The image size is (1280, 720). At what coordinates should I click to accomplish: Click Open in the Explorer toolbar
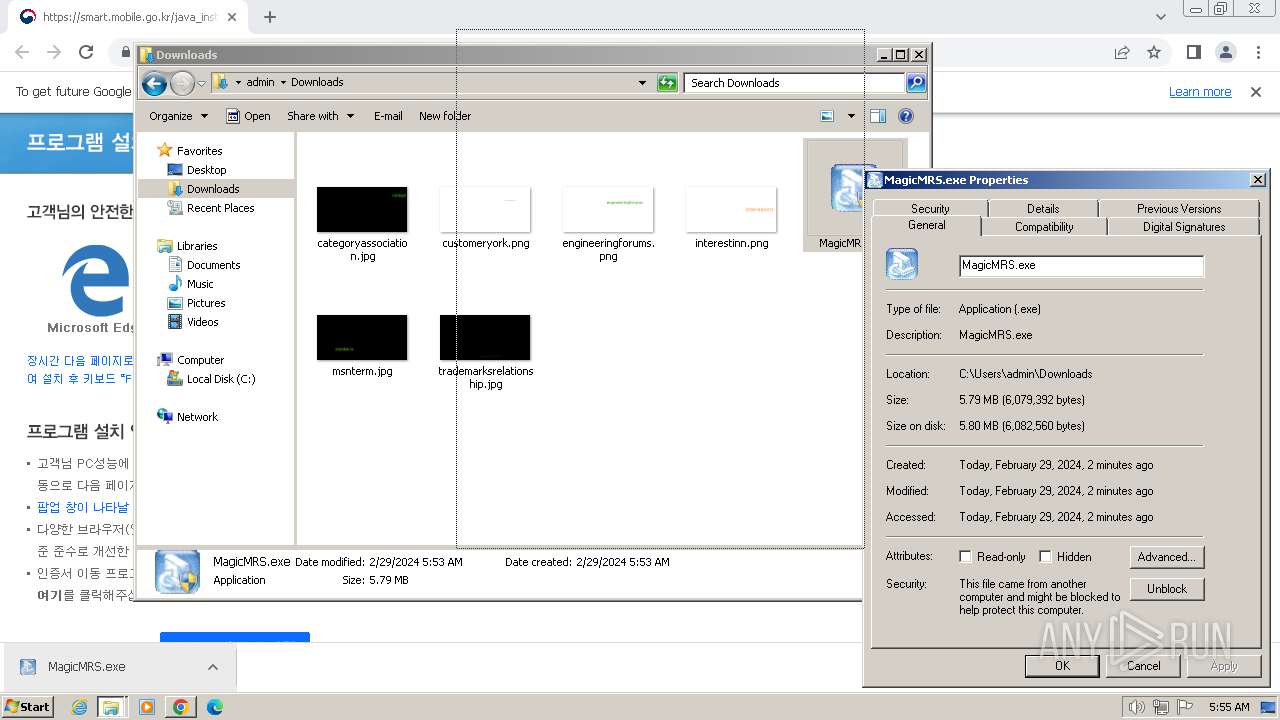point(248,116)
